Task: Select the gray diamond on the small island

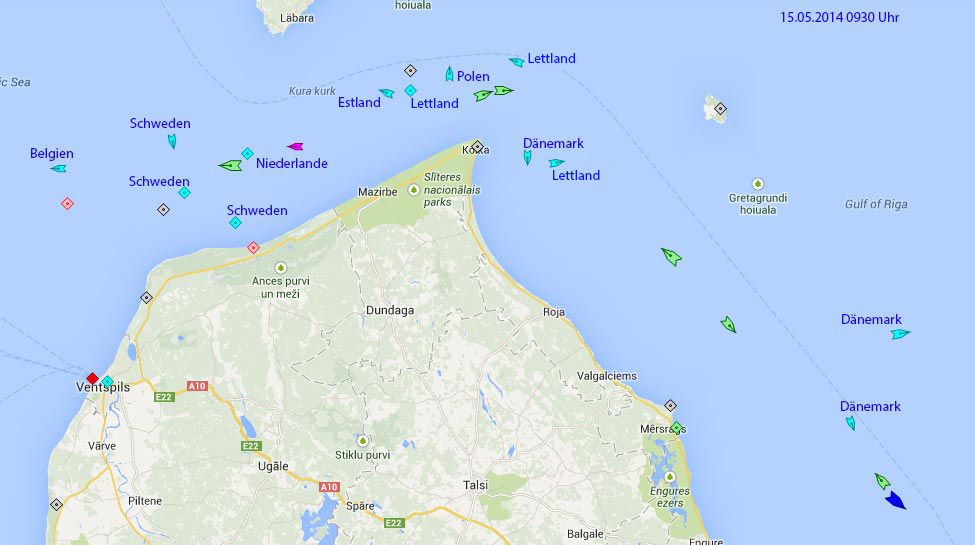Action: [720, 108]
